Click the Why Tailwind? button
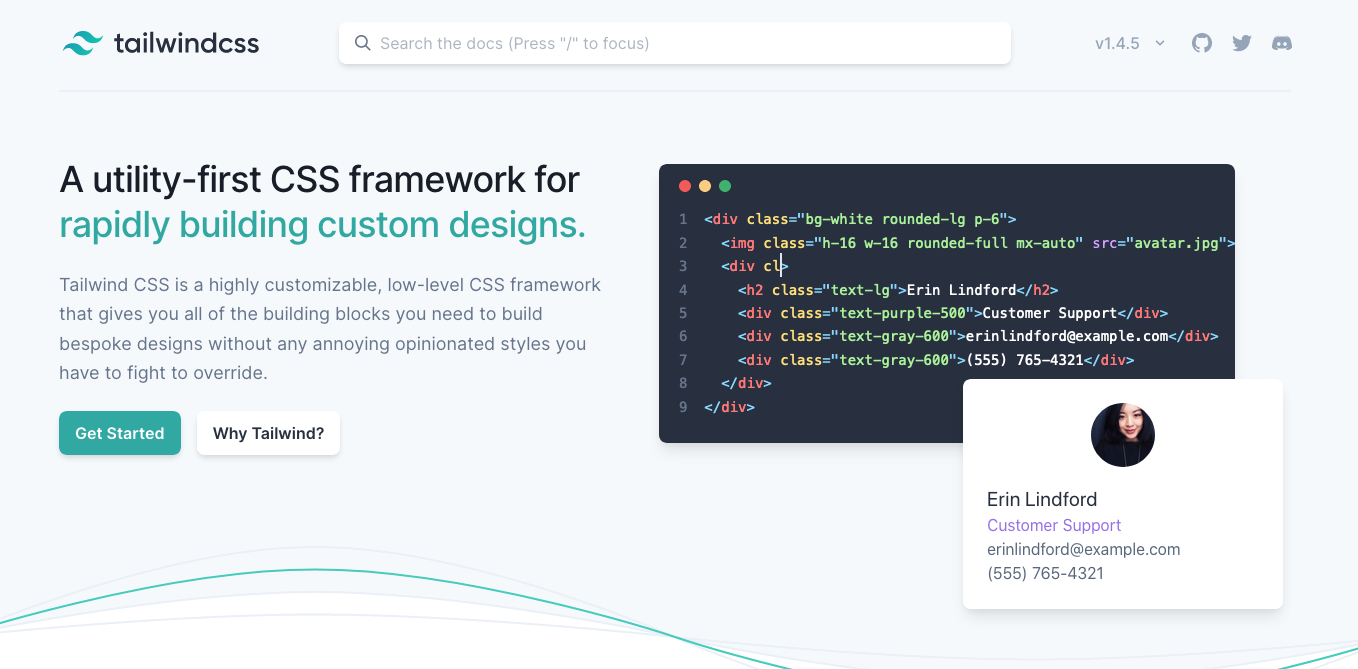This screenshot has width=1358, height=669. (268, 433)
